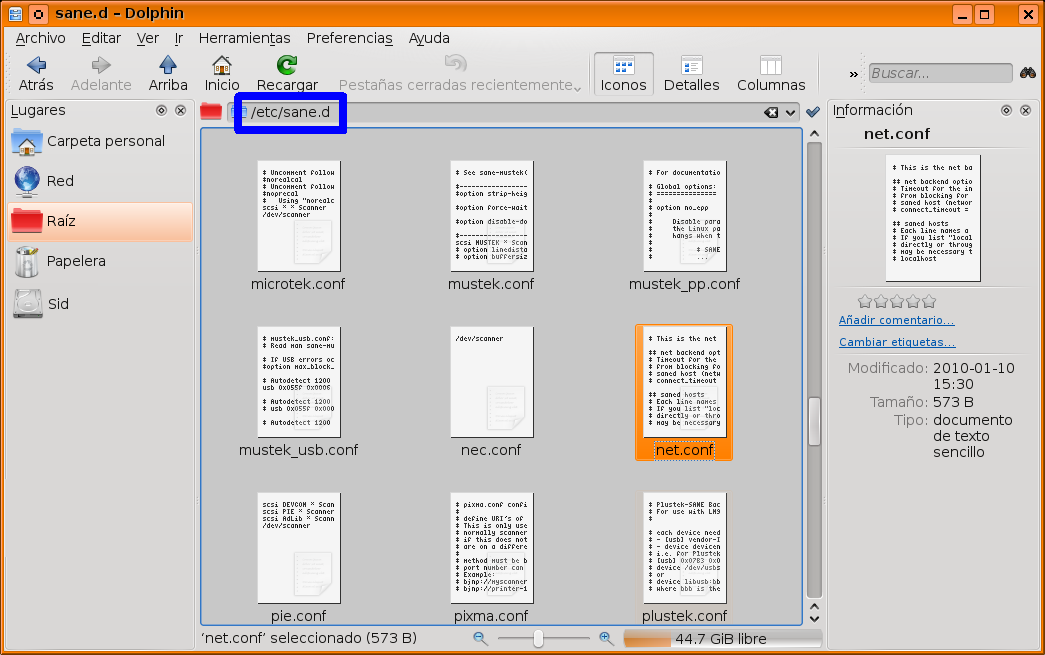Viewport: 1045px width, 655px height.
Task: Click the file view scrollbar handle
Action: click(x=814, y=420)
